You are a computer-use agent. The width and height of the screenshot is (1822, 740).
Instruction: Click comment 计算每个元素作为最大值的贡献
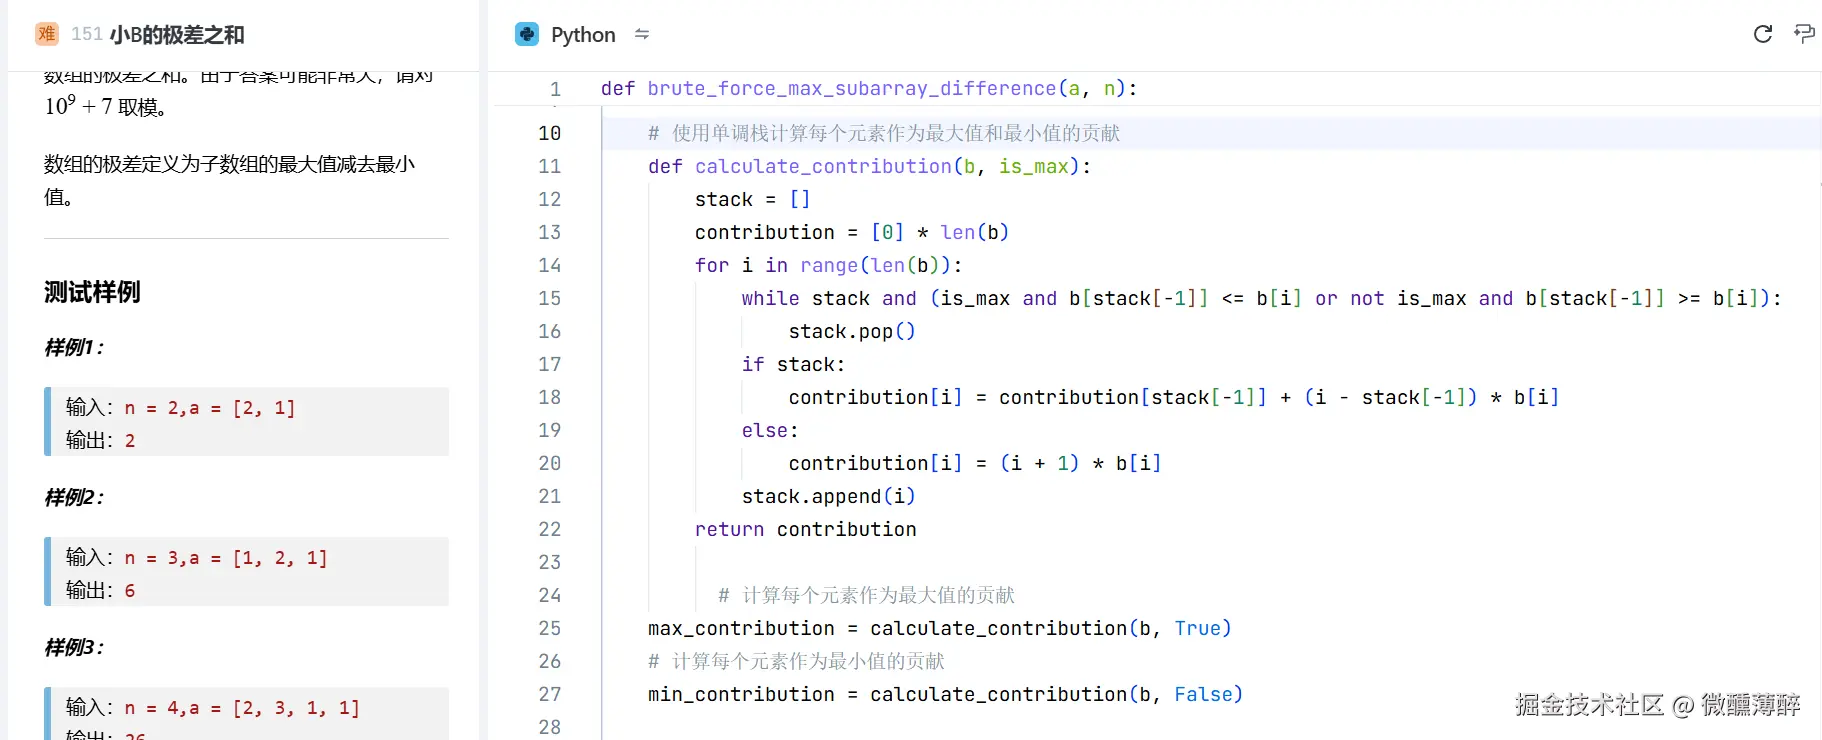pyautogui.click(x=866, y=595)
